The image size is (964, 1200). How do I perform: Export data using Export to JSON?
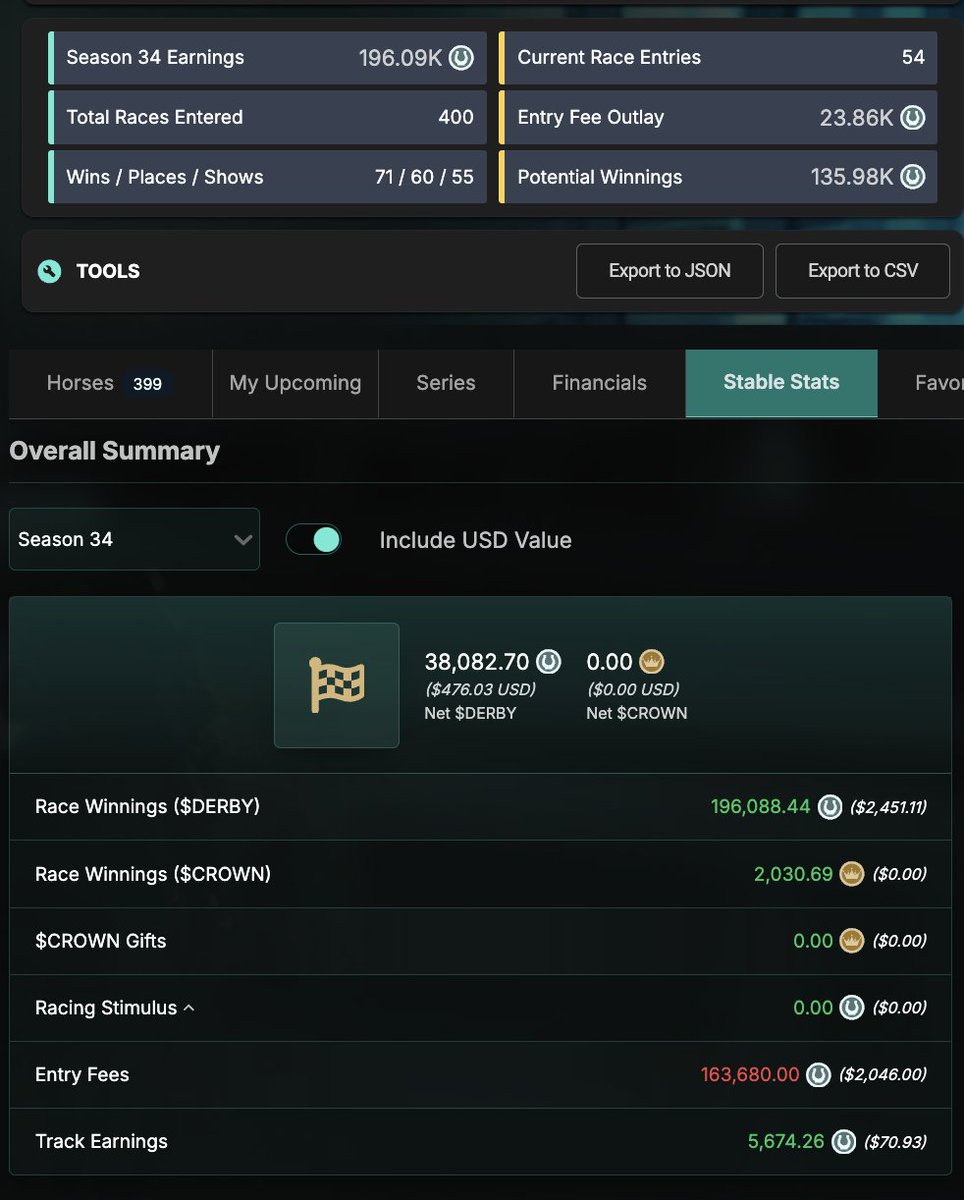(670, 271)
